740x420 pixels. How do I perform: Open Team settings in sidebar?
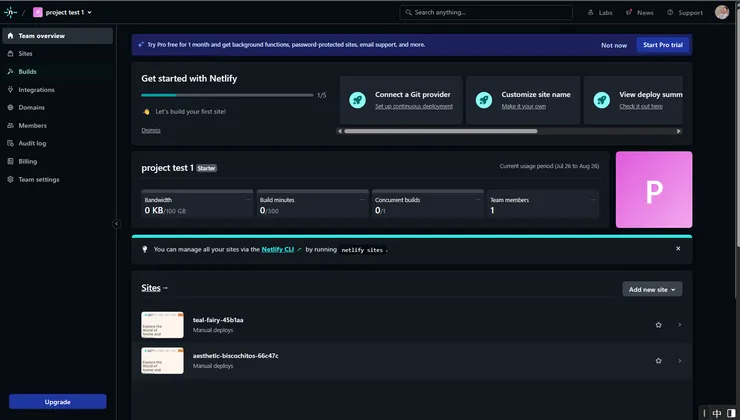click(58, 179)
